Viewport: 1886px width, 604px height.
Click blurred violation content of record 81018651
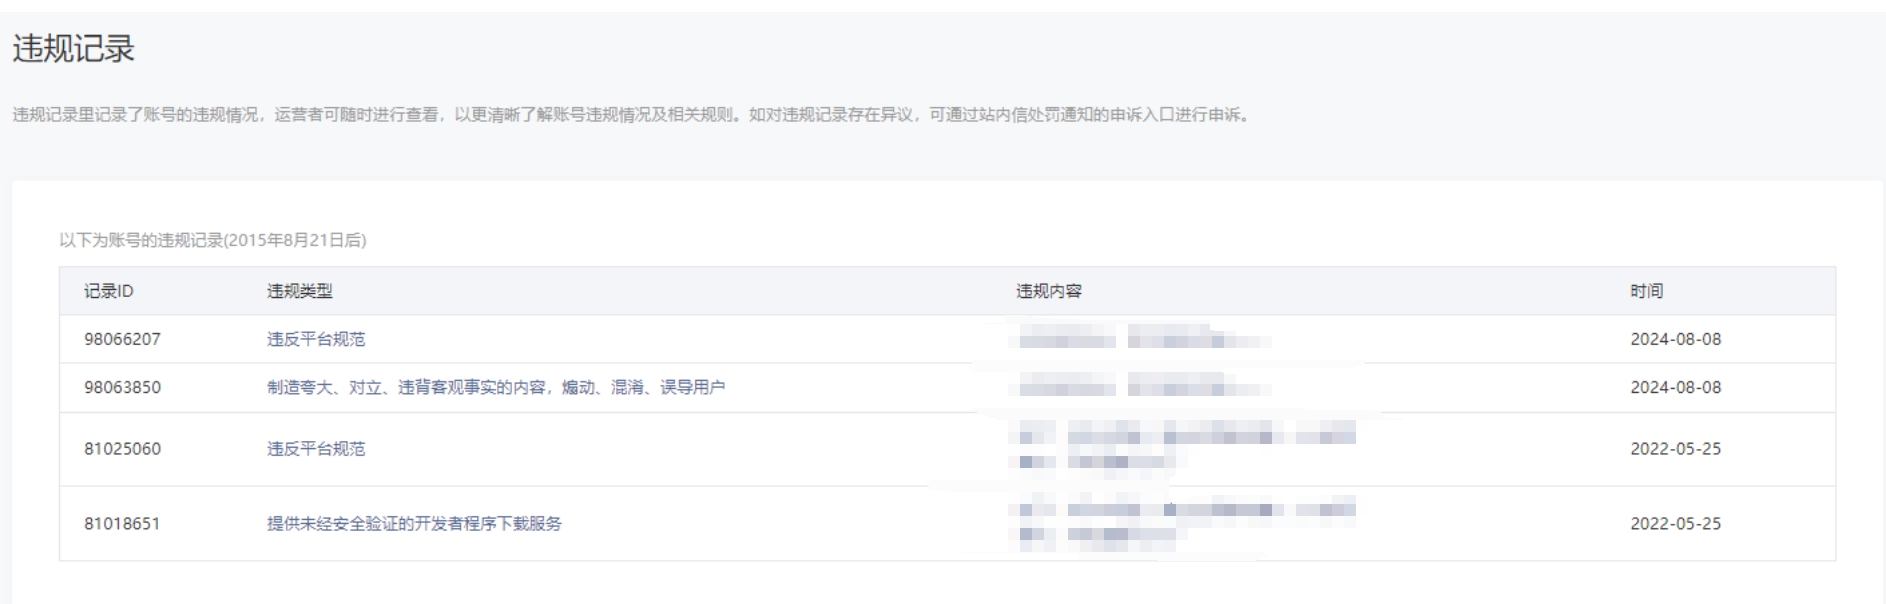click(x=1187, y=522)
